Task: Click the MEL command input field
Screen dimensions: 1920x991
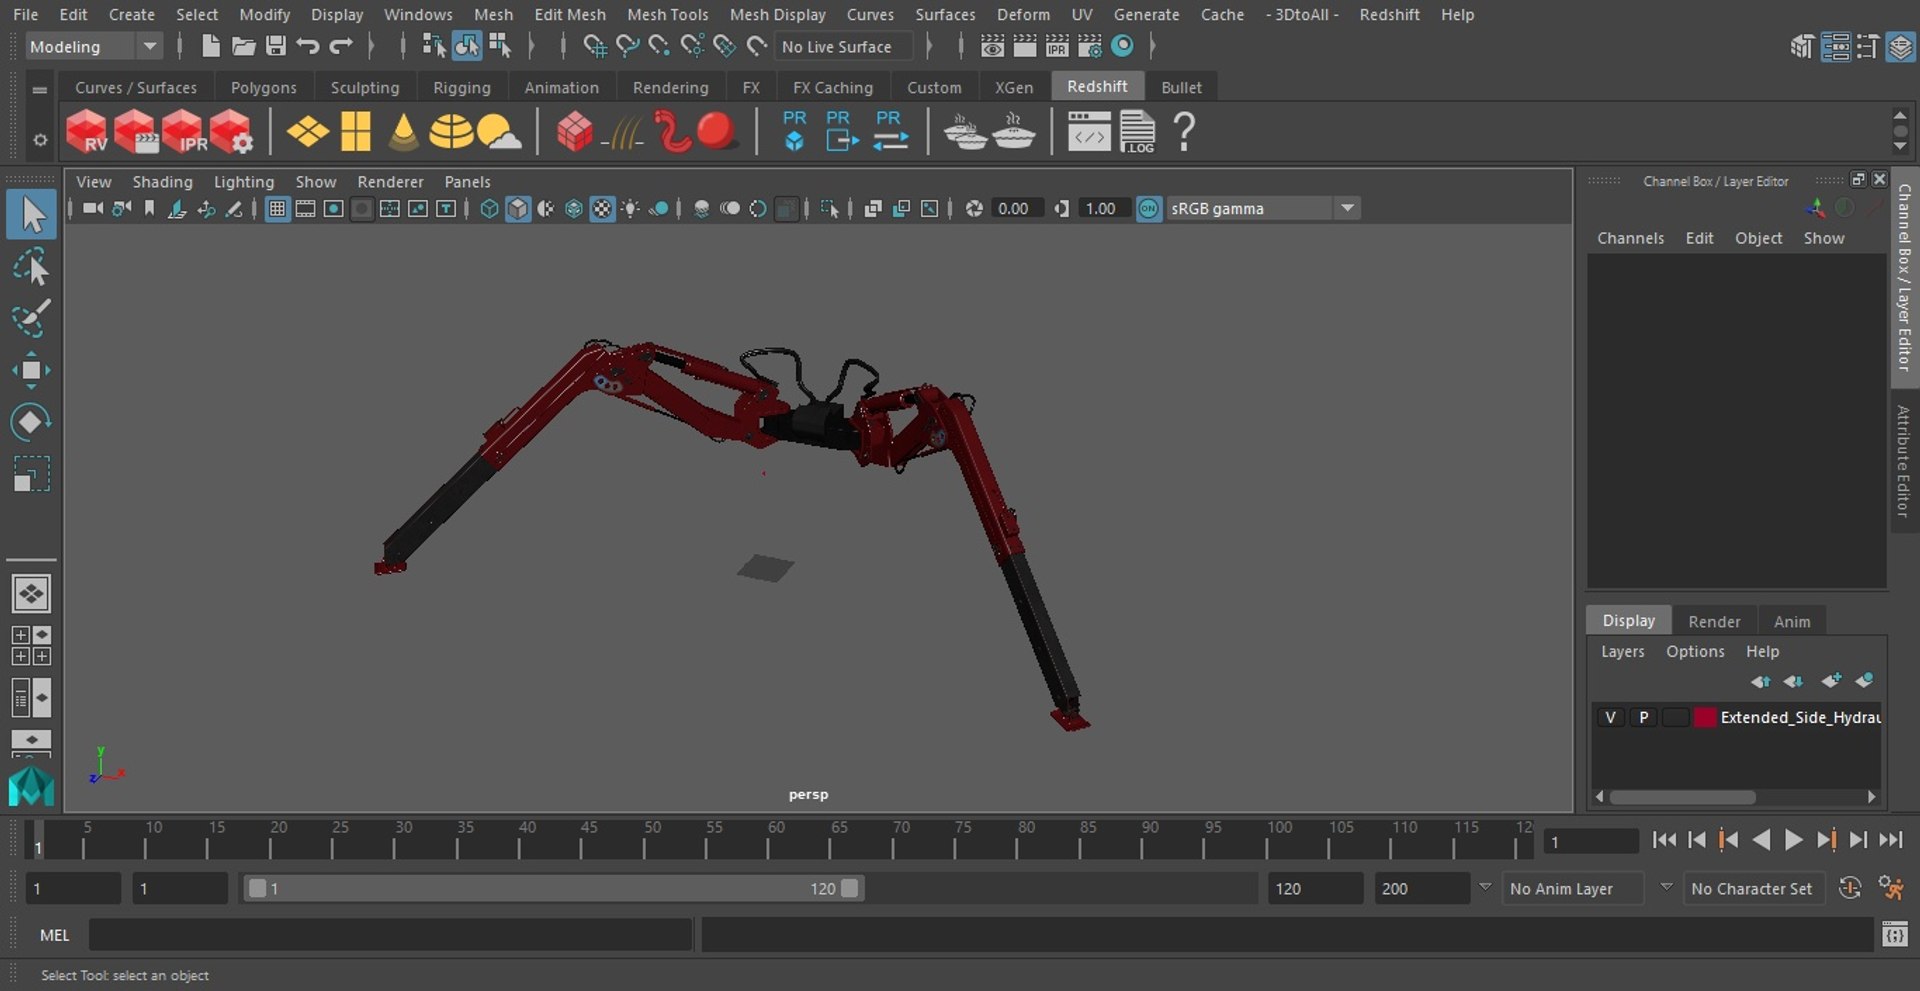Action: pyautogui.click(x=390, y=935)
